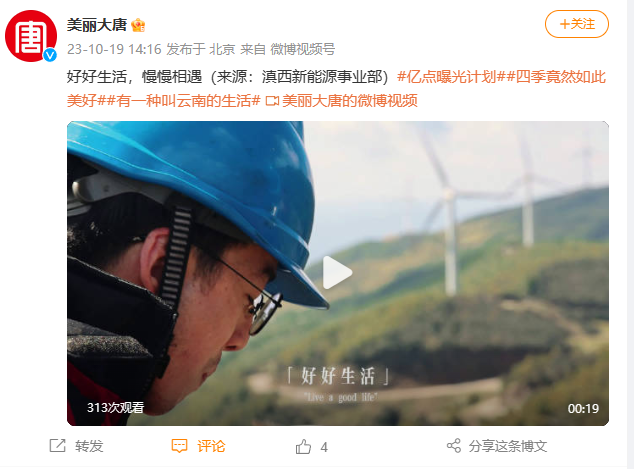634x469 pixels.
Task: Follow the account with +关注 button
Action: pyautogui.click(x=577, y=24)
